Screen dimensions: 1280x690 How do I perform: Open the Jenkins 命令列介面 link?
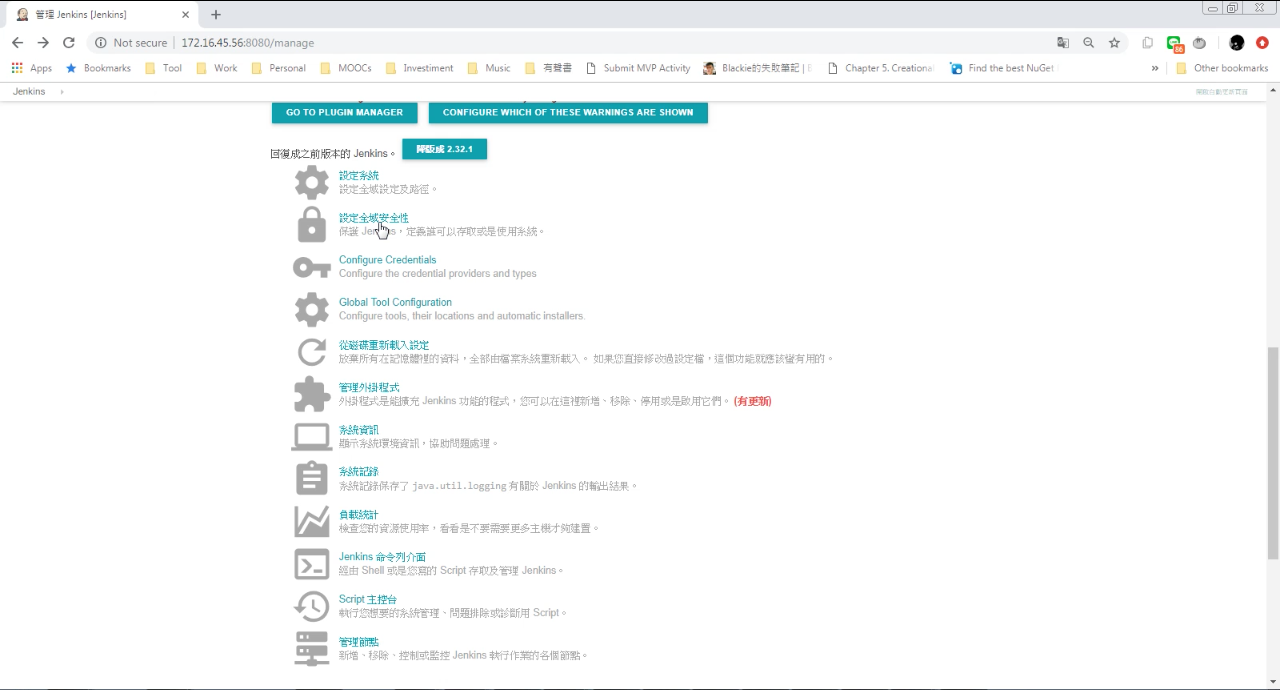coord(382,557)
